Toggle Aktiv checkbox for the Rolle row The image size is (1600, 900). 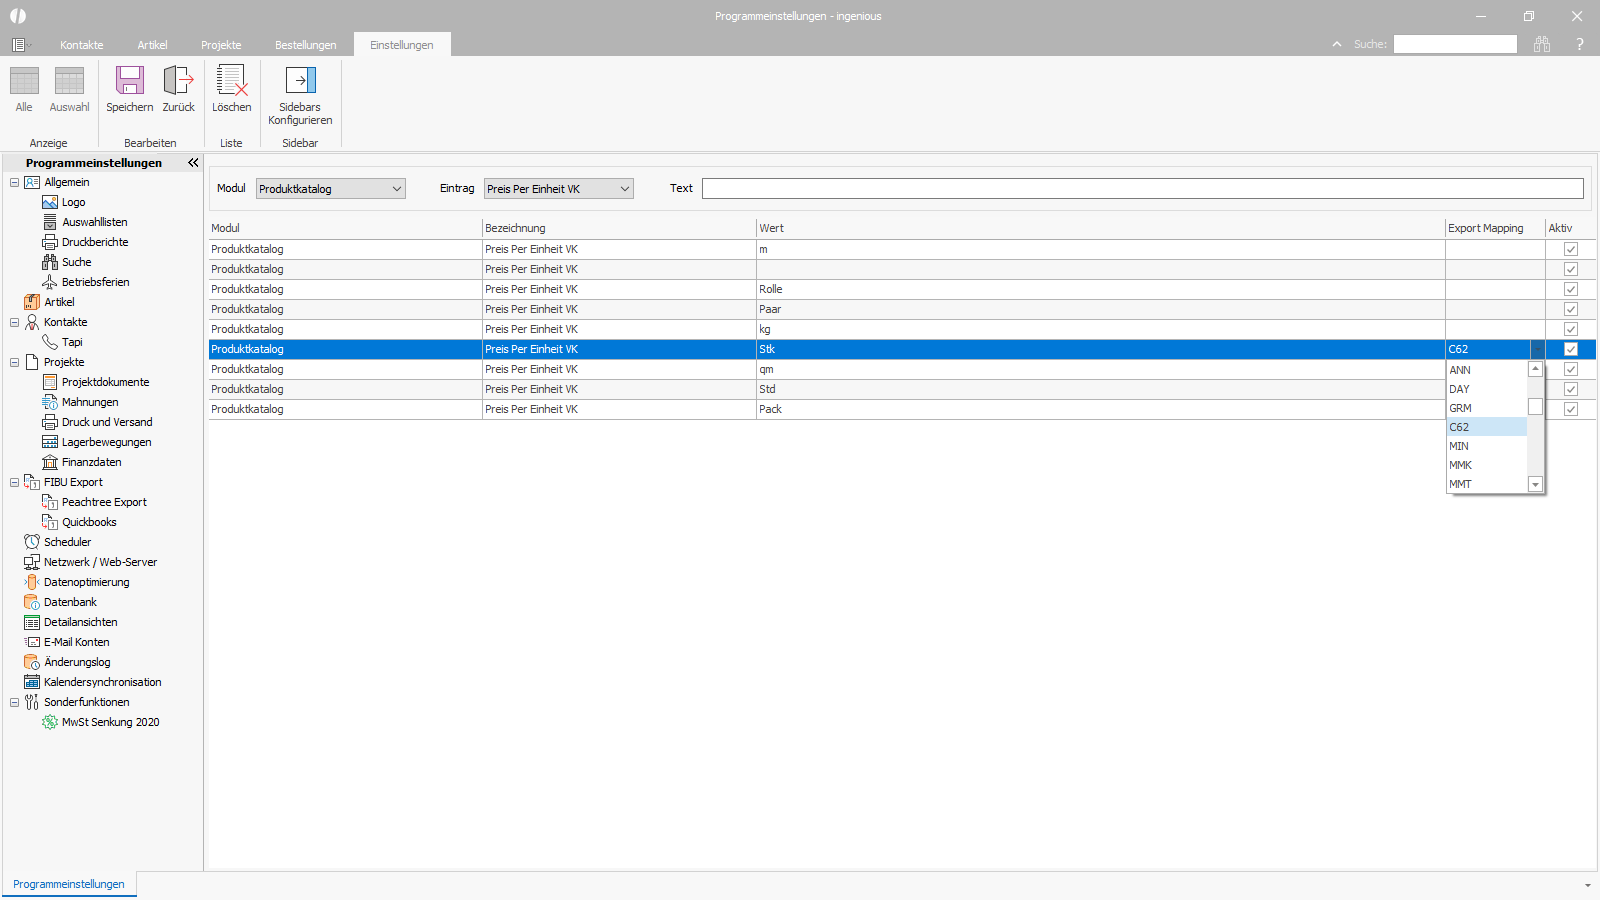click(x=1570, y=289)
